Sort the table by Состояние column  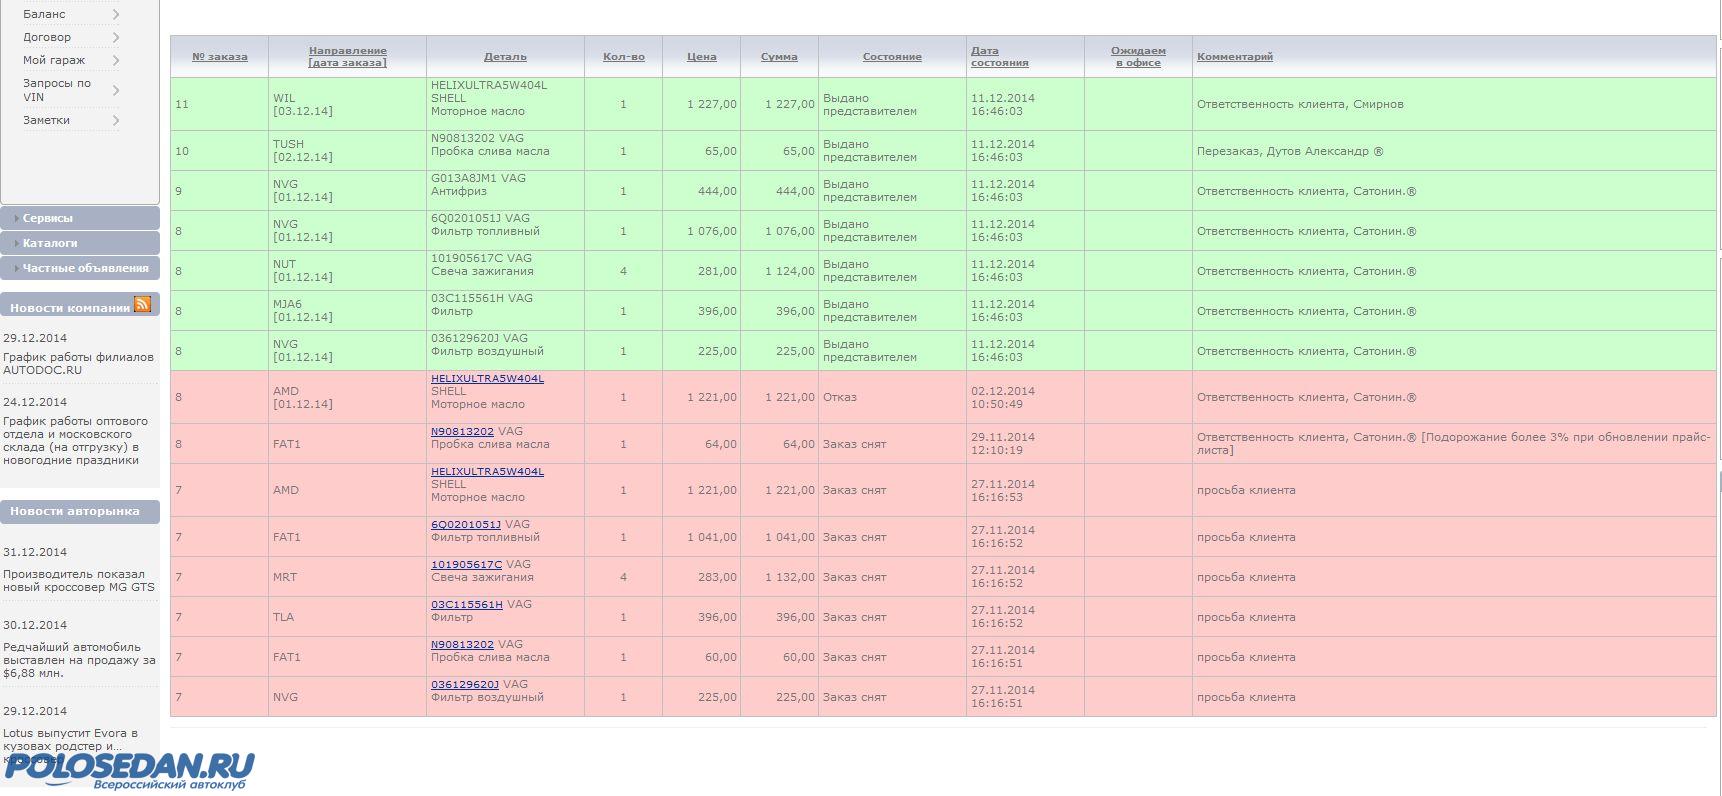(891, 57)
